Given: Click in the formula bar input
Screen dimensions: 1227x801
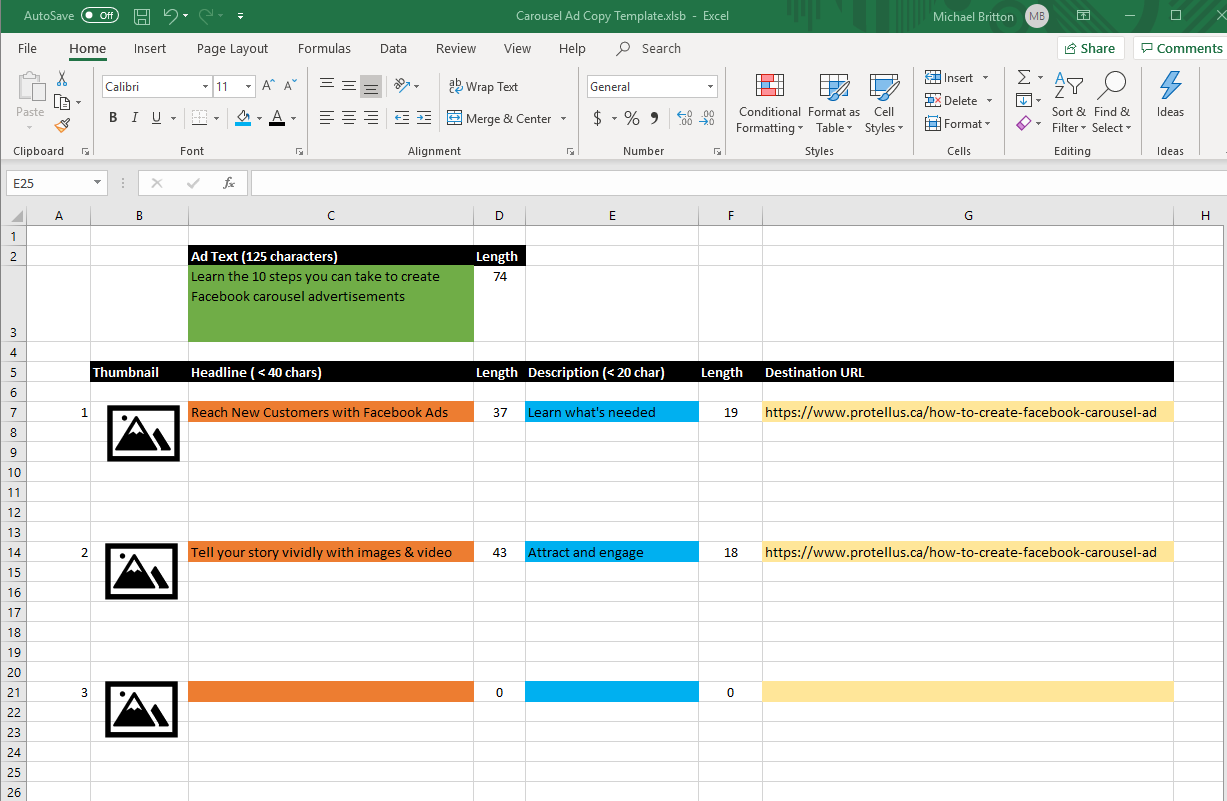Looking at the screenshot, I should pos(738,183).
